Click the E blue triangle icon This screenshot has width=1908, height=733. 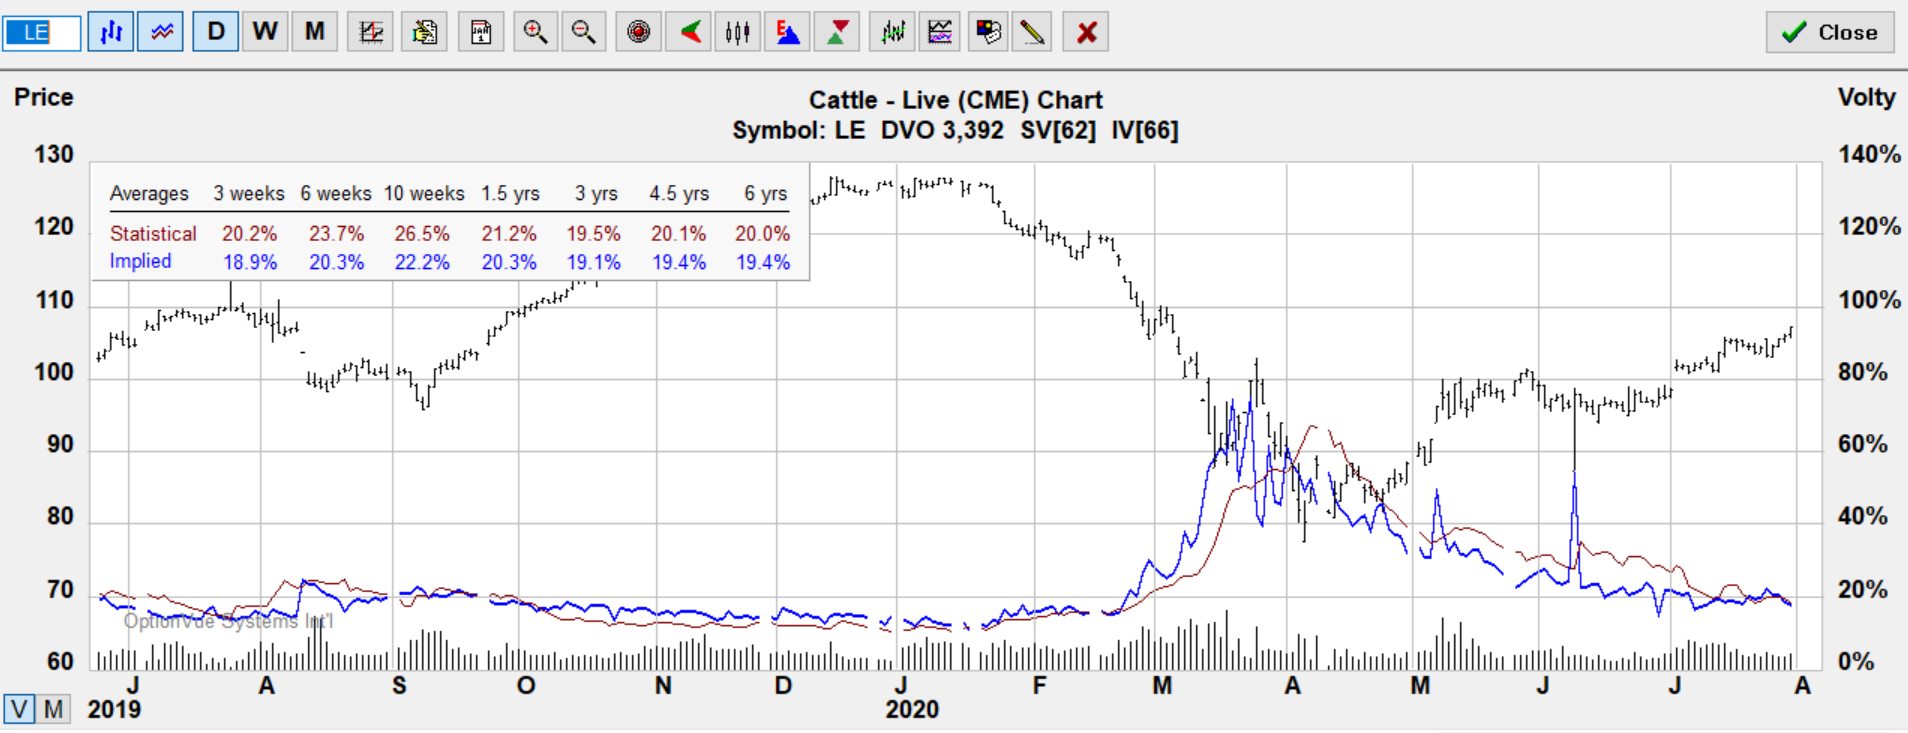pos(788,32)
